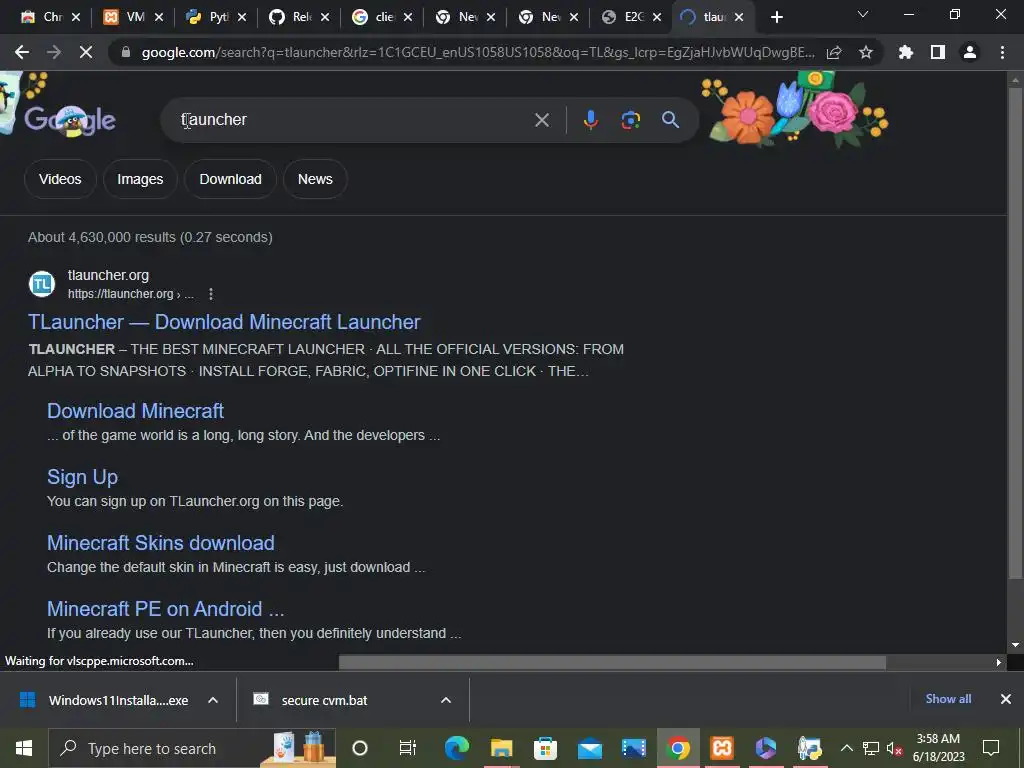Screen dimensions: 1024x768
Task: Open Chrome's three-dot menu
Action: click(1002, 52)
